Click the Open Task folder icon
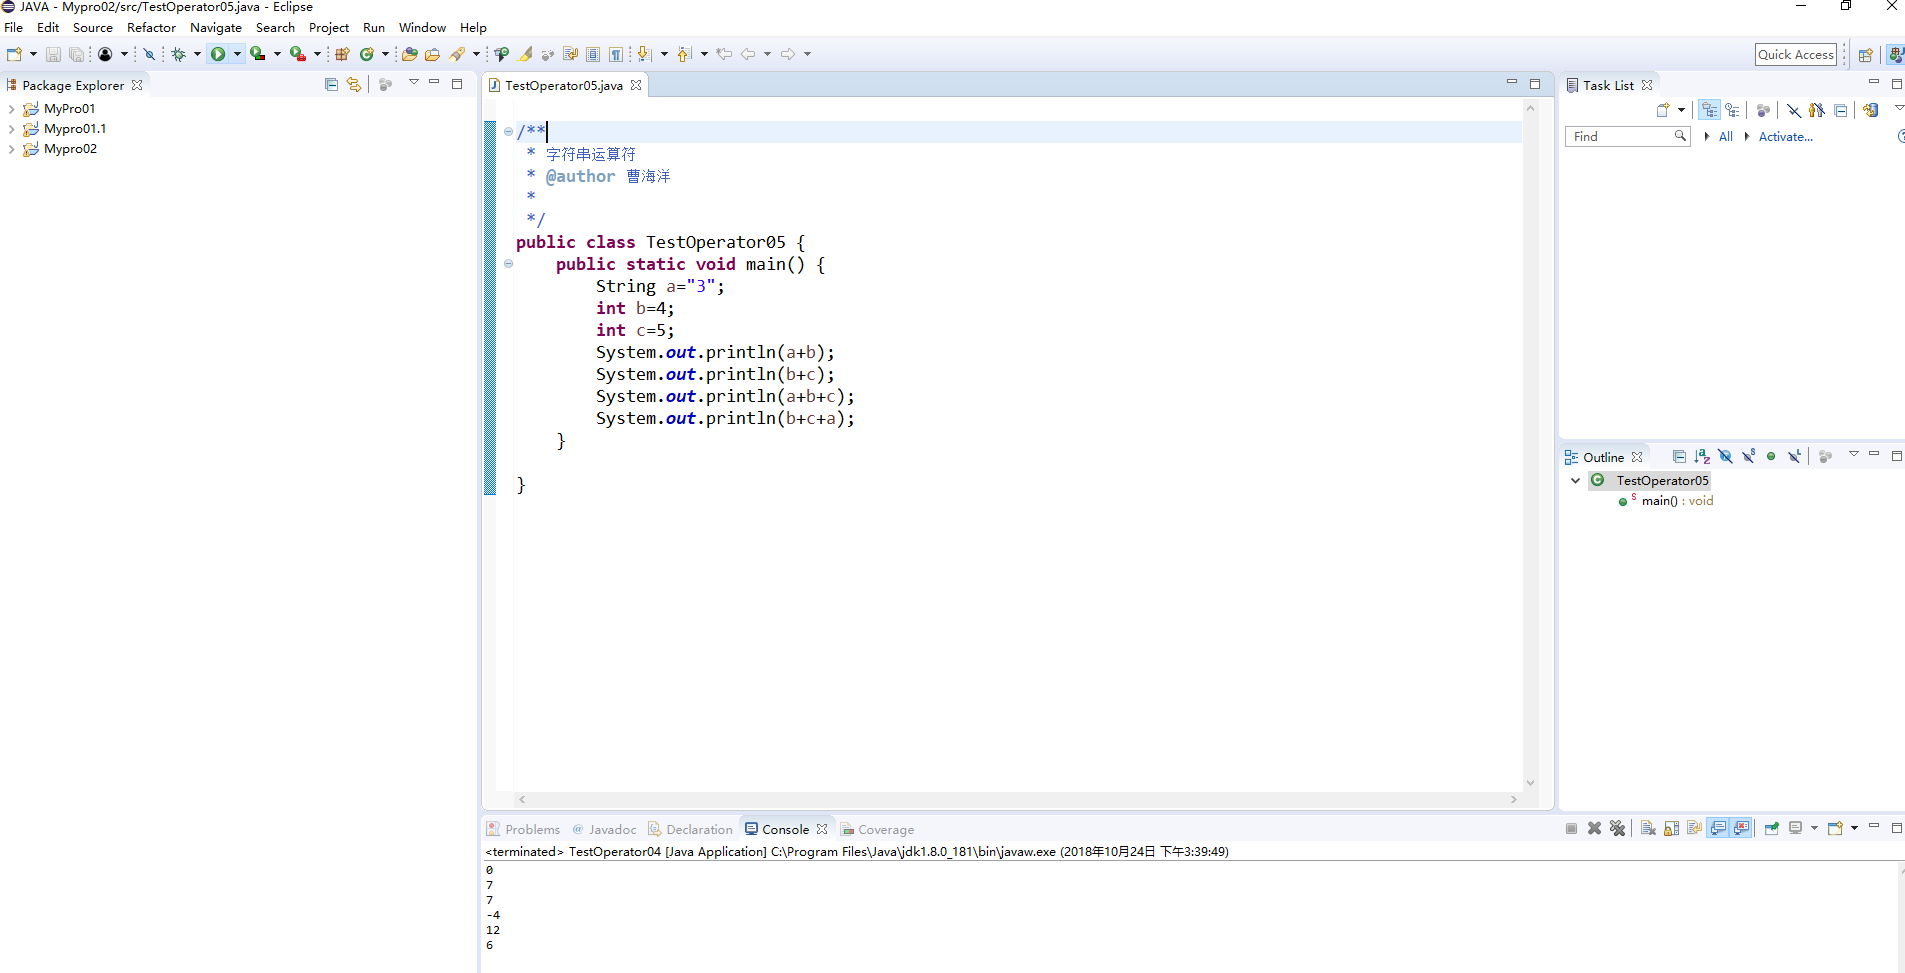This screenshot has height=973, width=1905. click(432, 54)
